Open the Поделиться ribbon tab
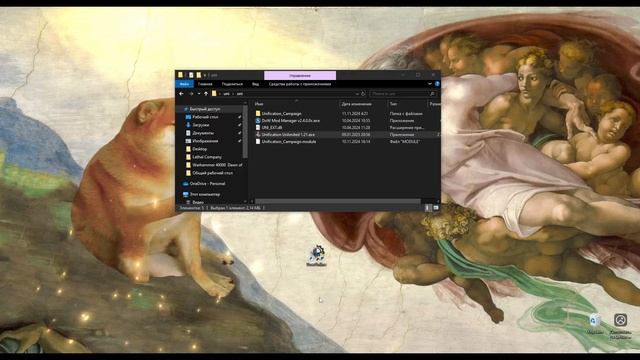 [x=232, y=84]
